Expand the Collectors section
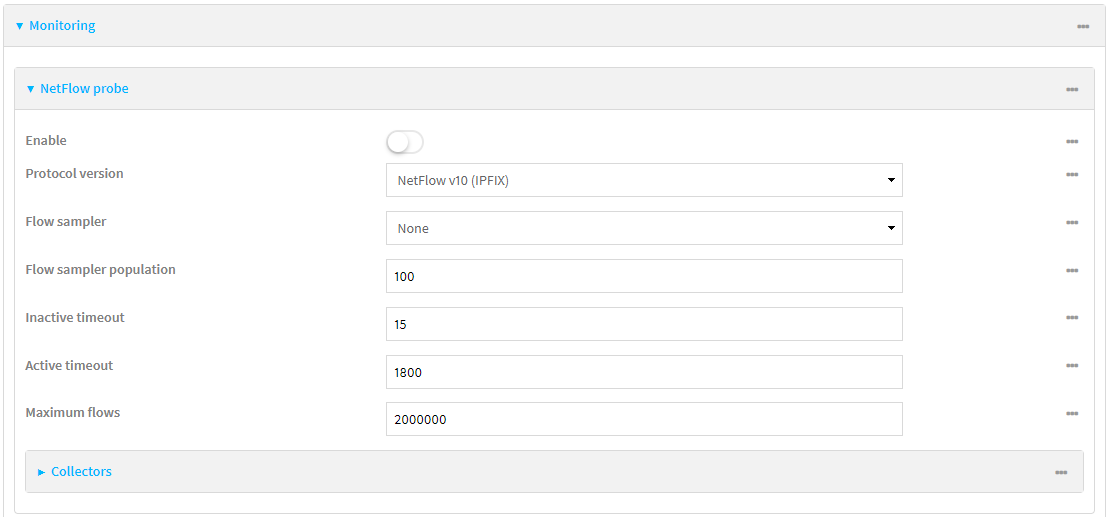The image size is (1109, 517). 80,471
